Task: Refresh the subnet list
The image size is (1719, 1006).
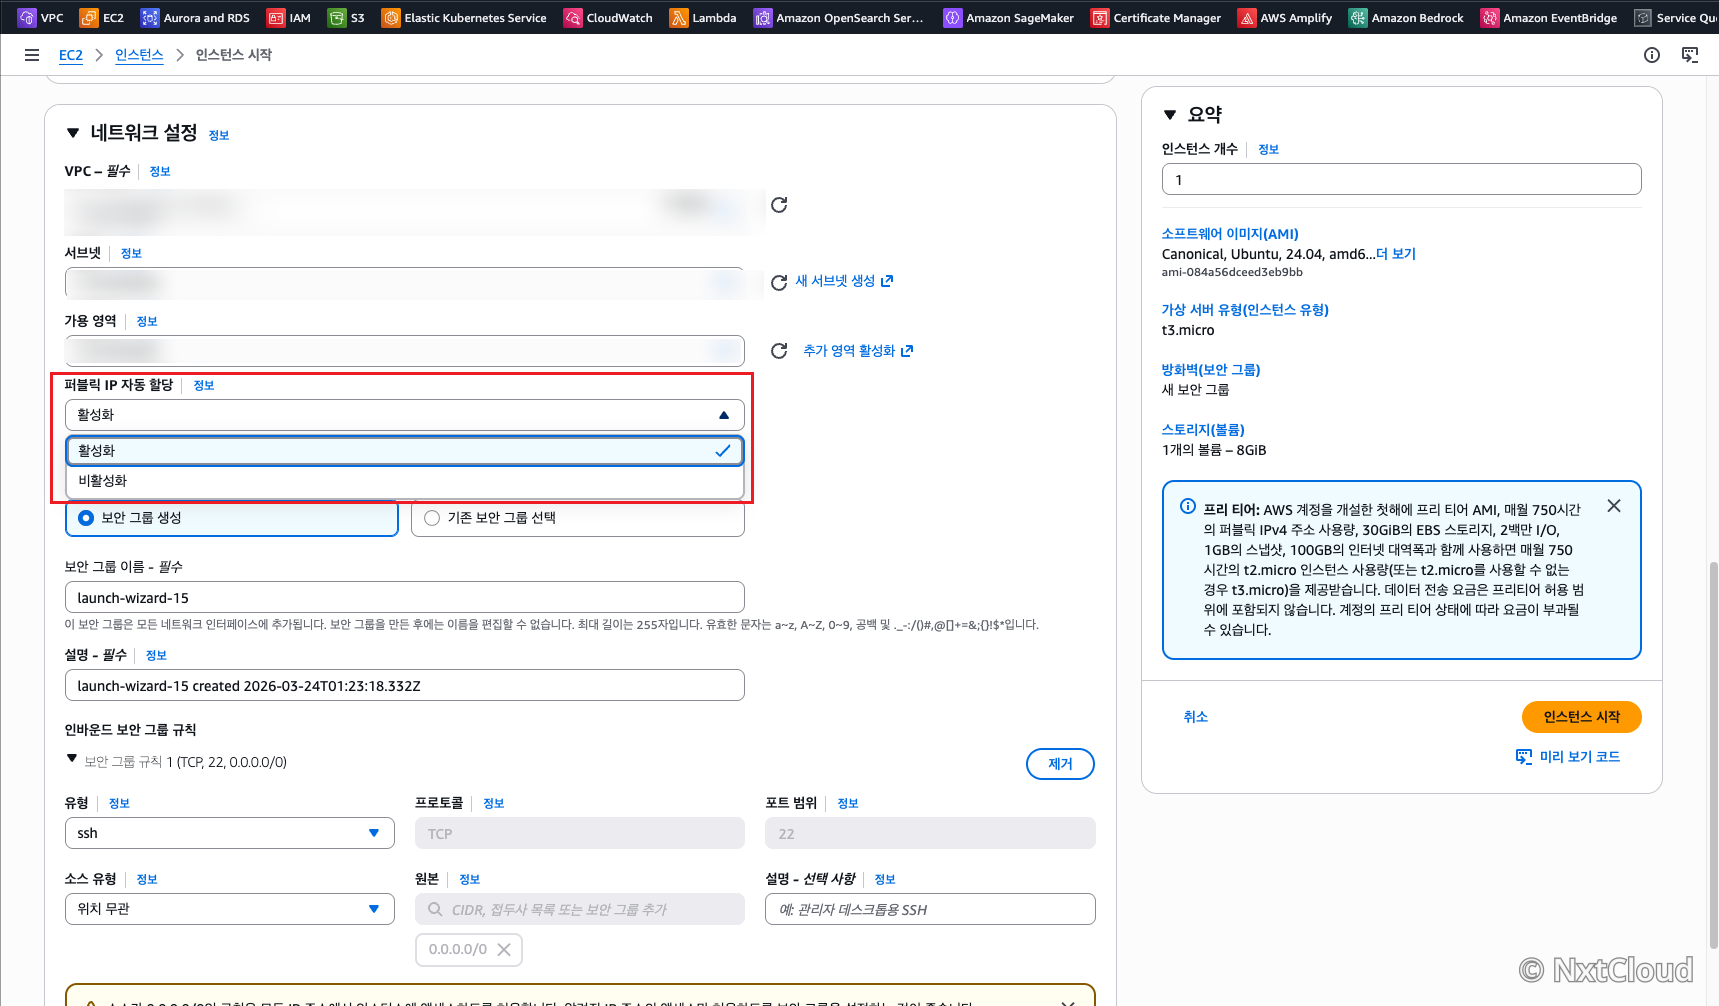Action: tap(779, 282)
